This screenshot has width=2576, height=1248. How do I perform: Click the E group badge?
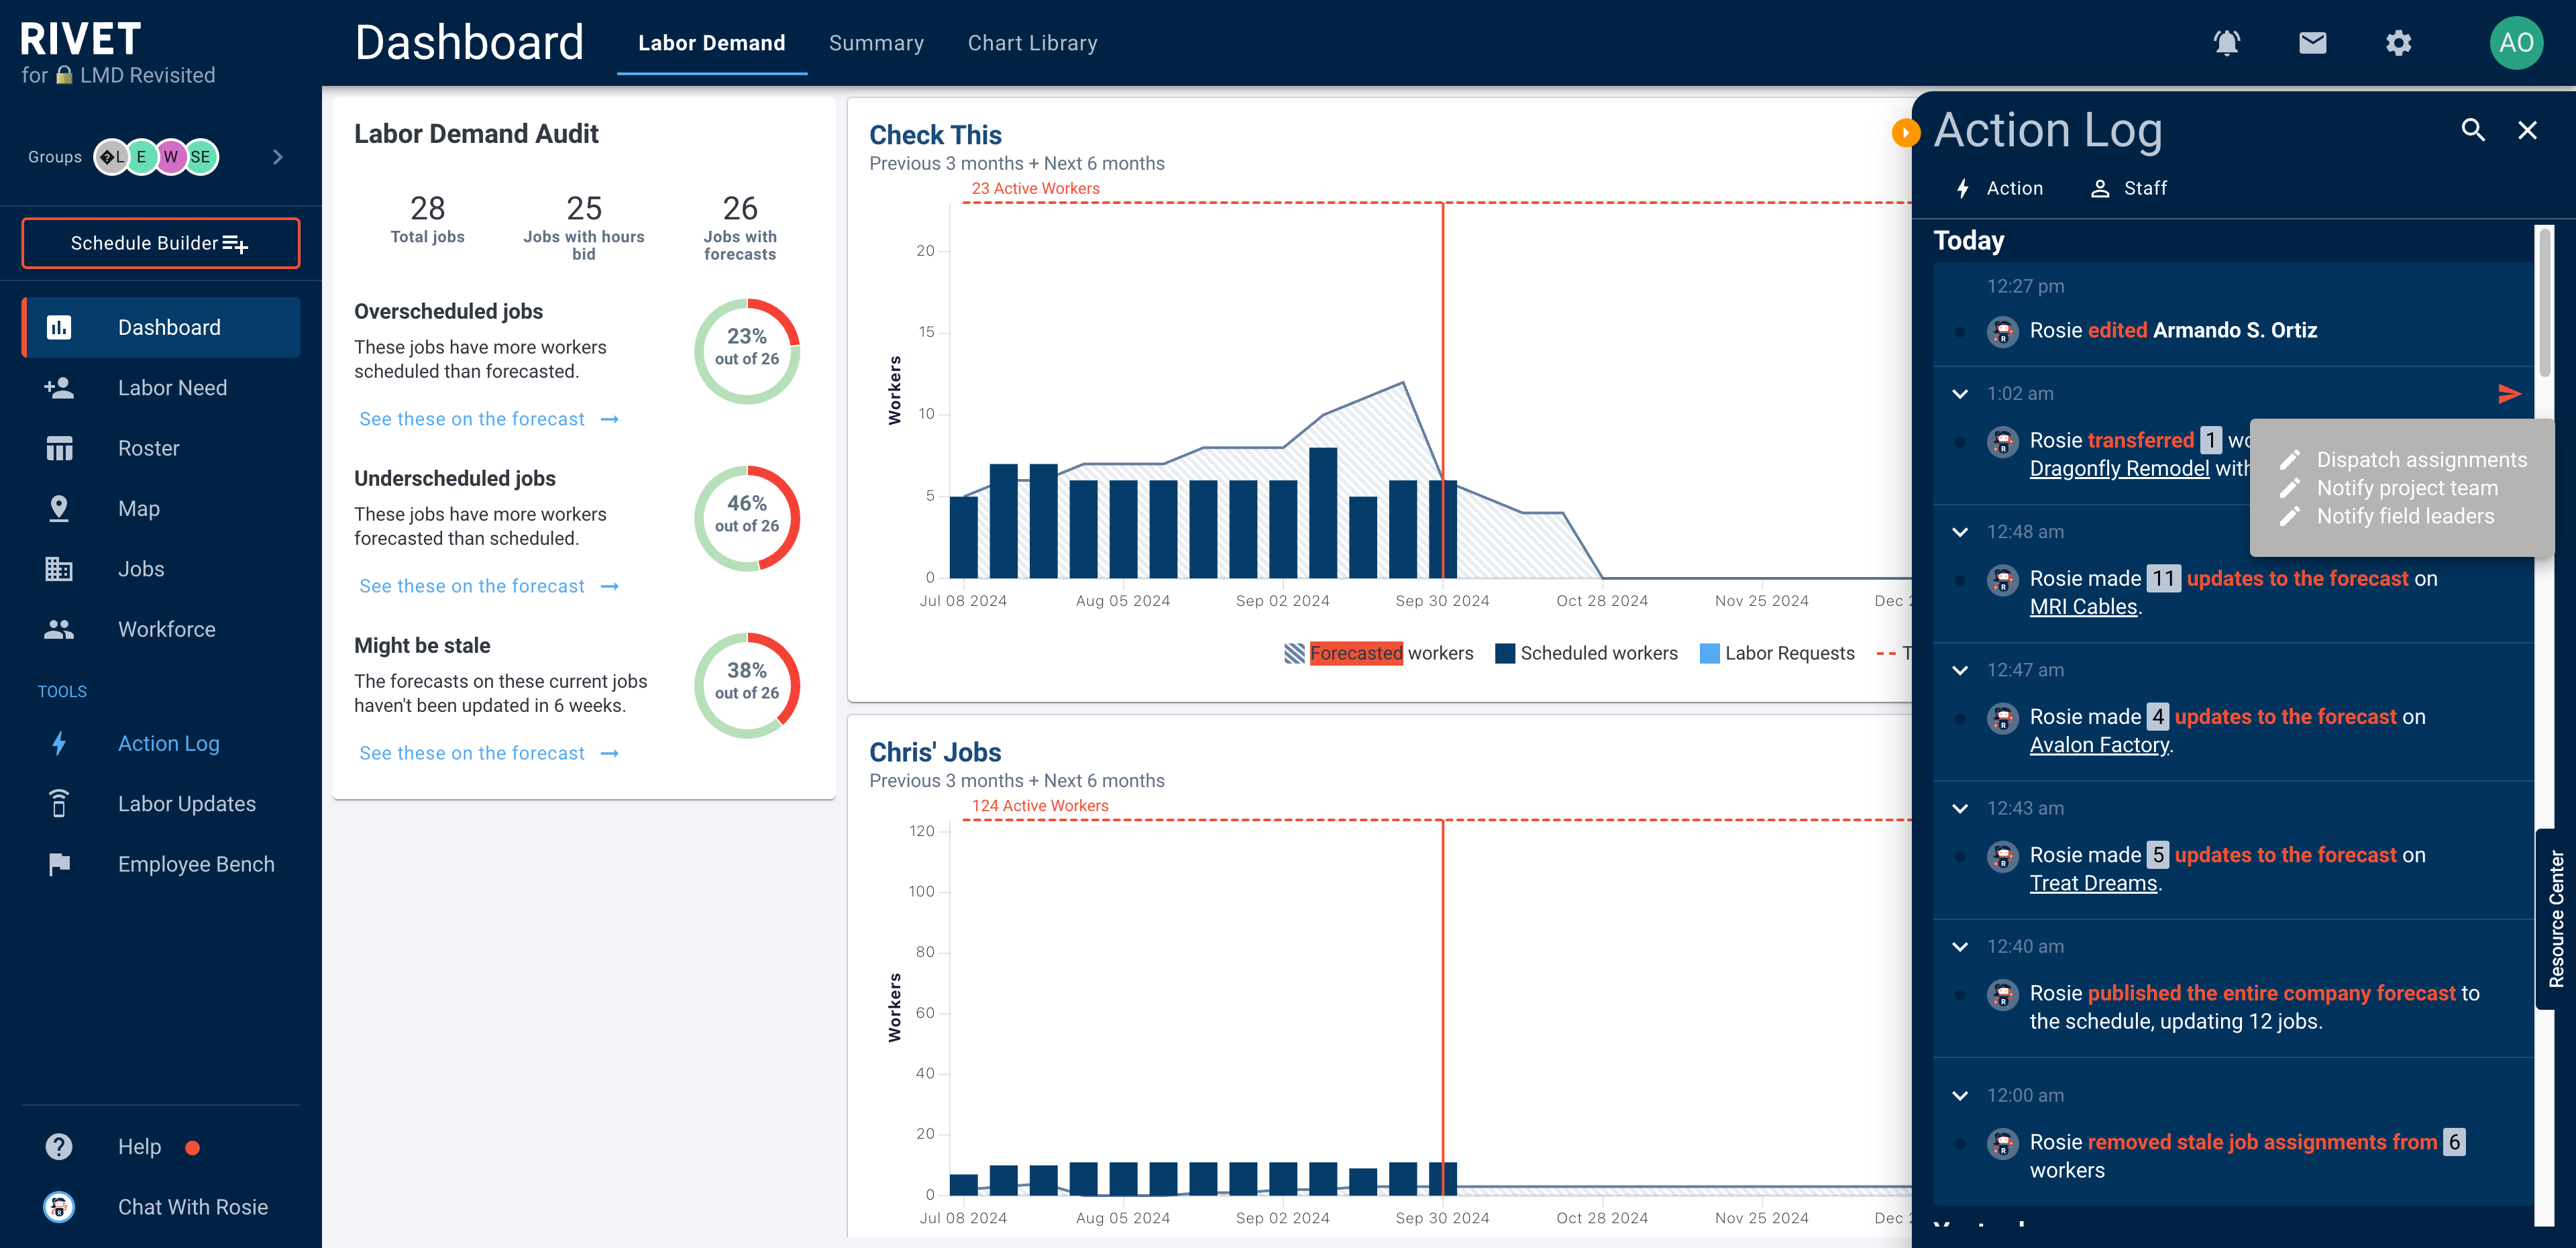142,157
